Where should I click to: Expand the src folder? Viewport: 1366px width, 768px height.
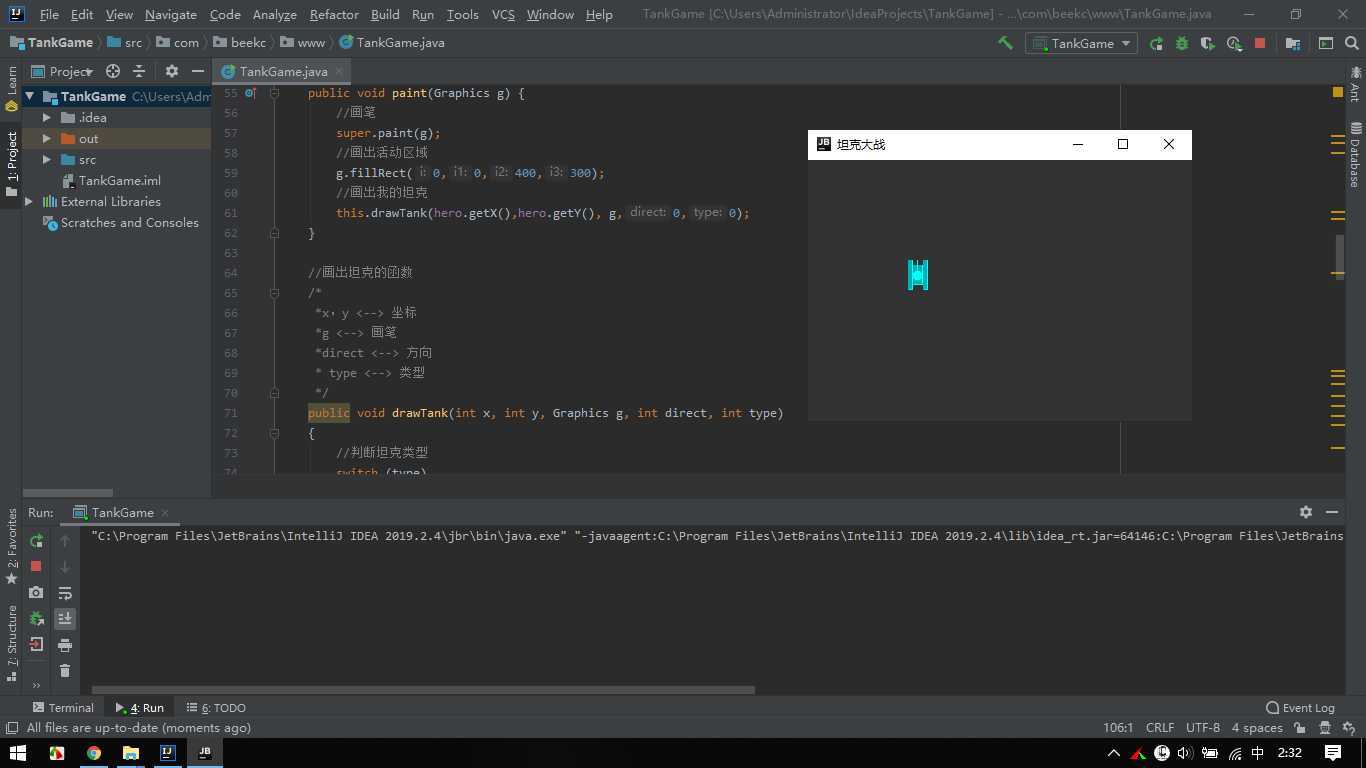point(46,160)
